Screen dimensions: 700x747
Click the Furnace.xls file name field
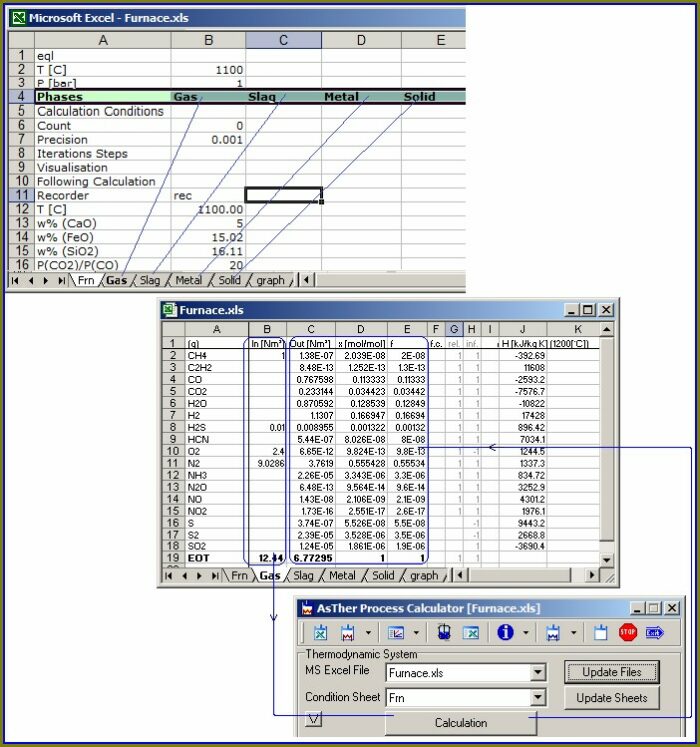coord(459,672)
